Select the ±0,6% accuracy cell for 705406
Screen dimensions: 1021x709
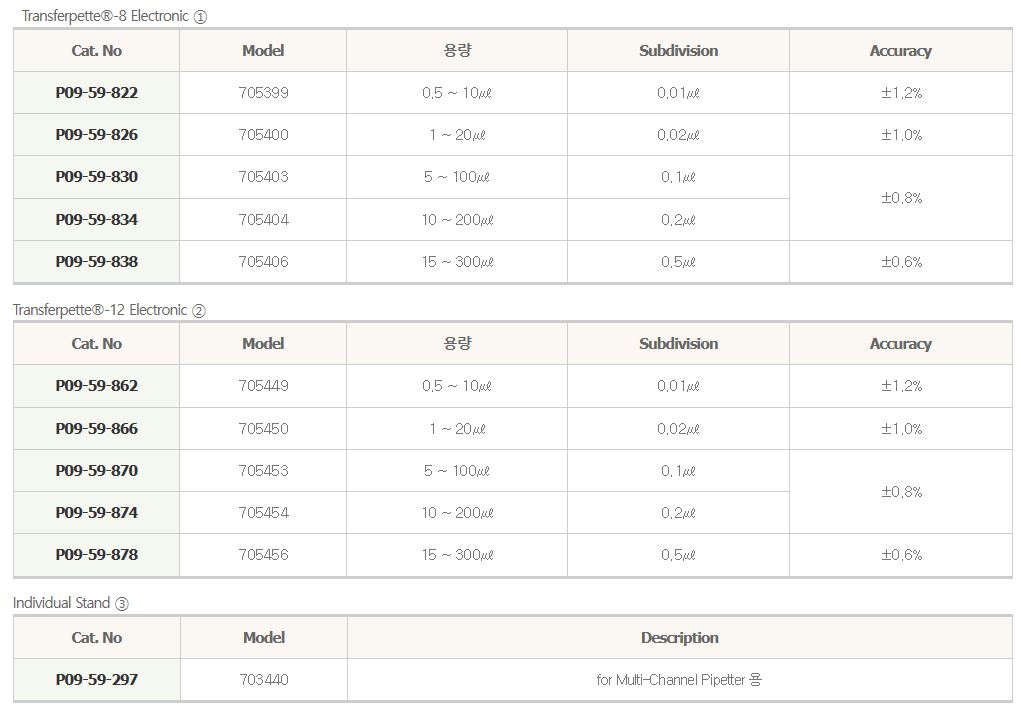pos(901,262)
